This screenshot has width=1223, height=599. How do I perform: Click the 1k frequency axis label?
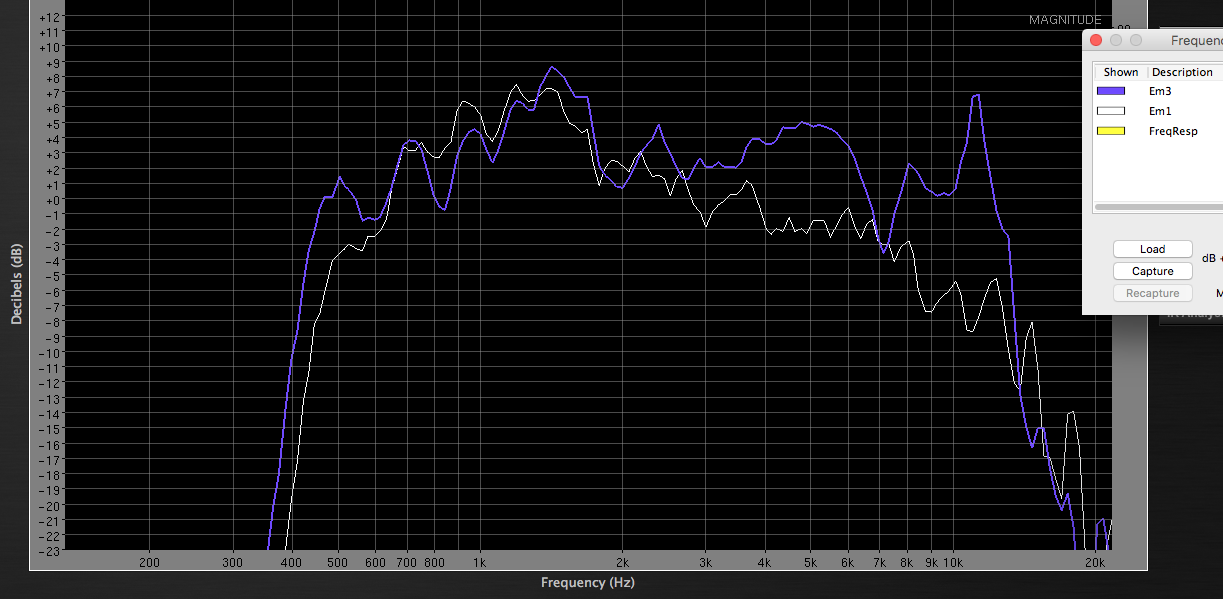479,563
